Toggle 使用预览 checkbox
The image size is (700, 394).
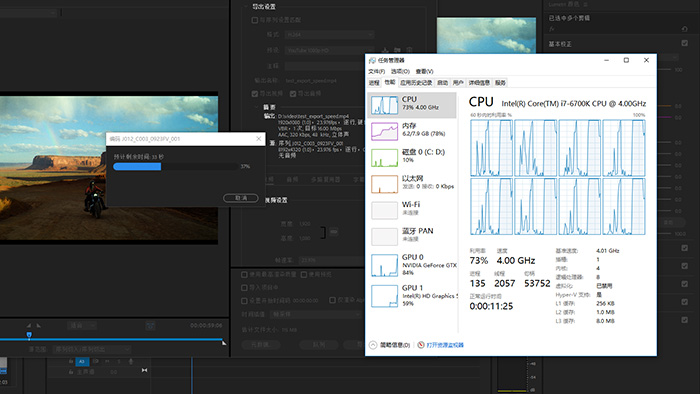(304, 274)
